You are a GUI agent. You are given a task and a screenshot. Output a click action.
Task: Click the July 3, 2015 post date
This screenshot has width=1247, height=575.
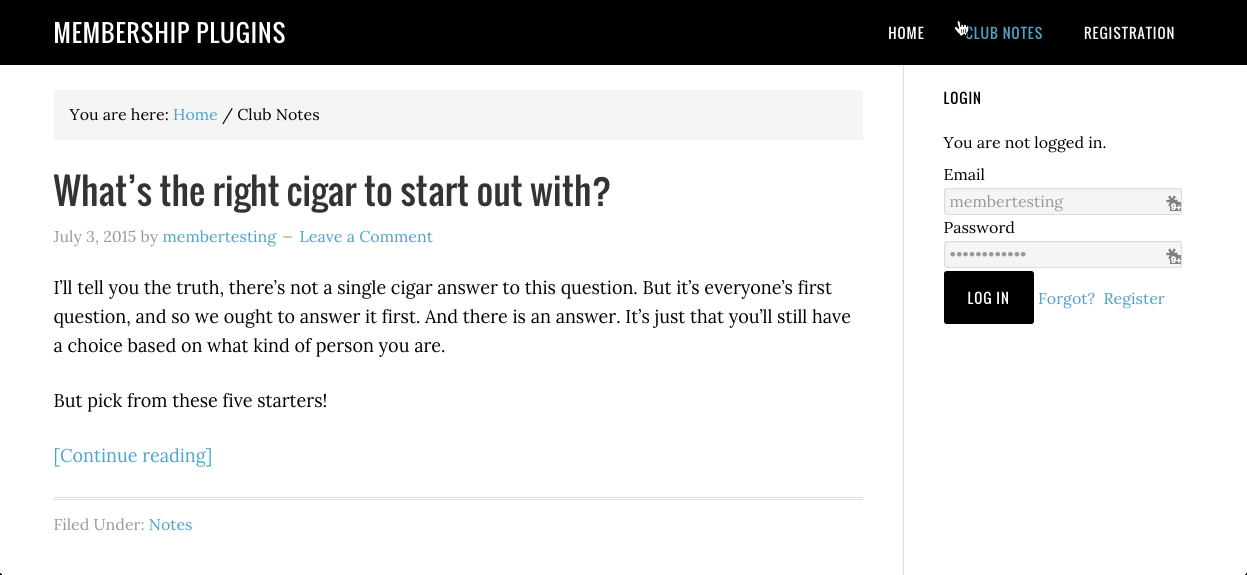[x=94, y=237]
